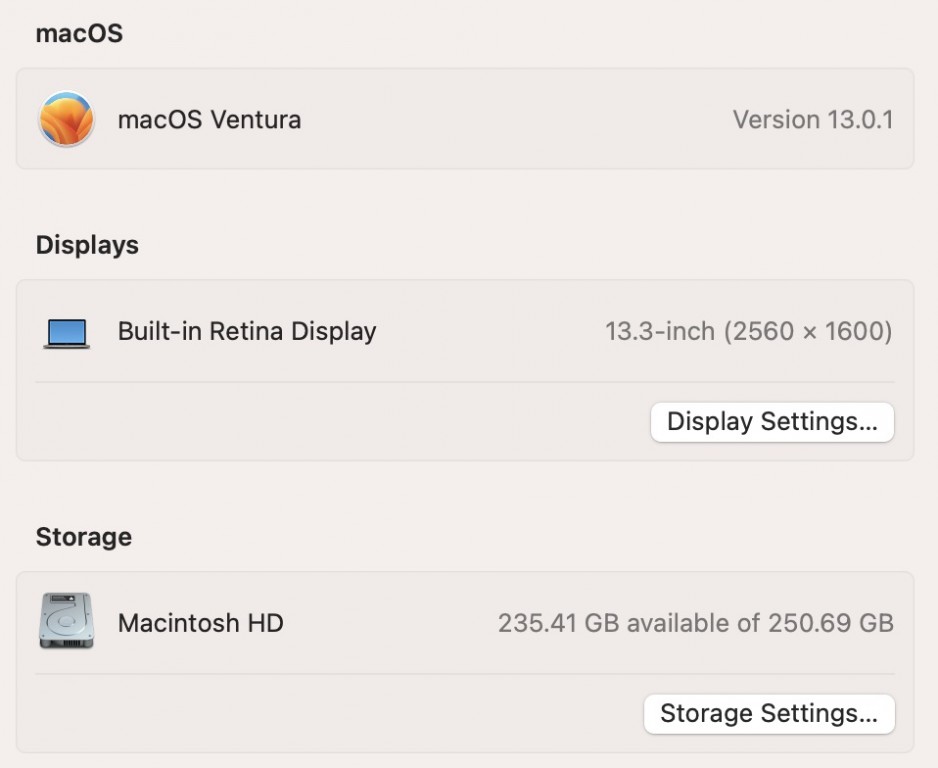Viewport: 938px width, 768px height.
Task: Click the Storage section heading
Action: pos(84,537)
